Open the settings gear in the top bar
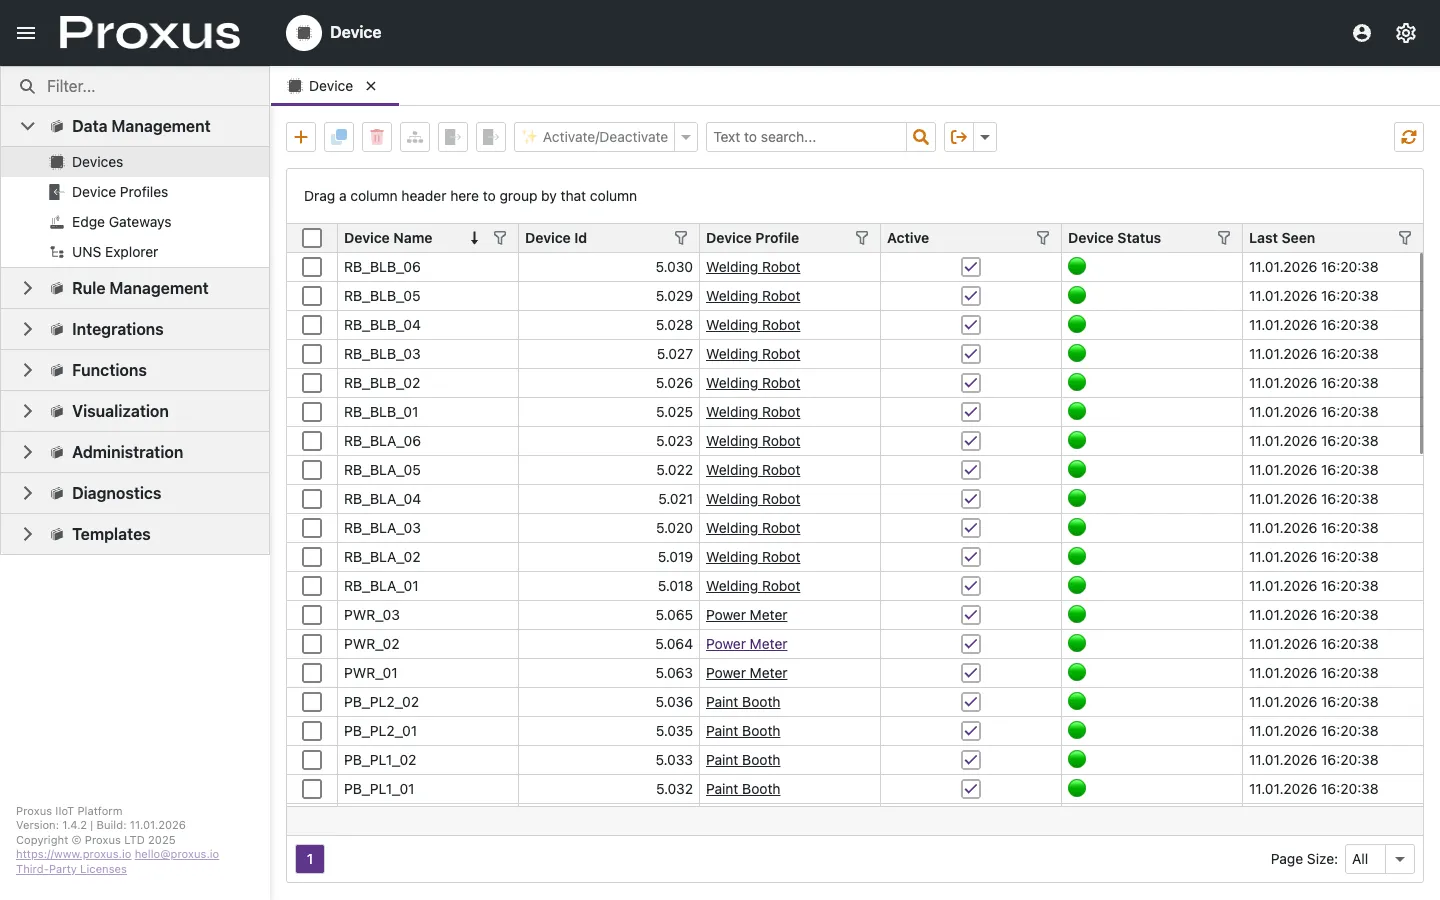 [x=1406, y=32]
